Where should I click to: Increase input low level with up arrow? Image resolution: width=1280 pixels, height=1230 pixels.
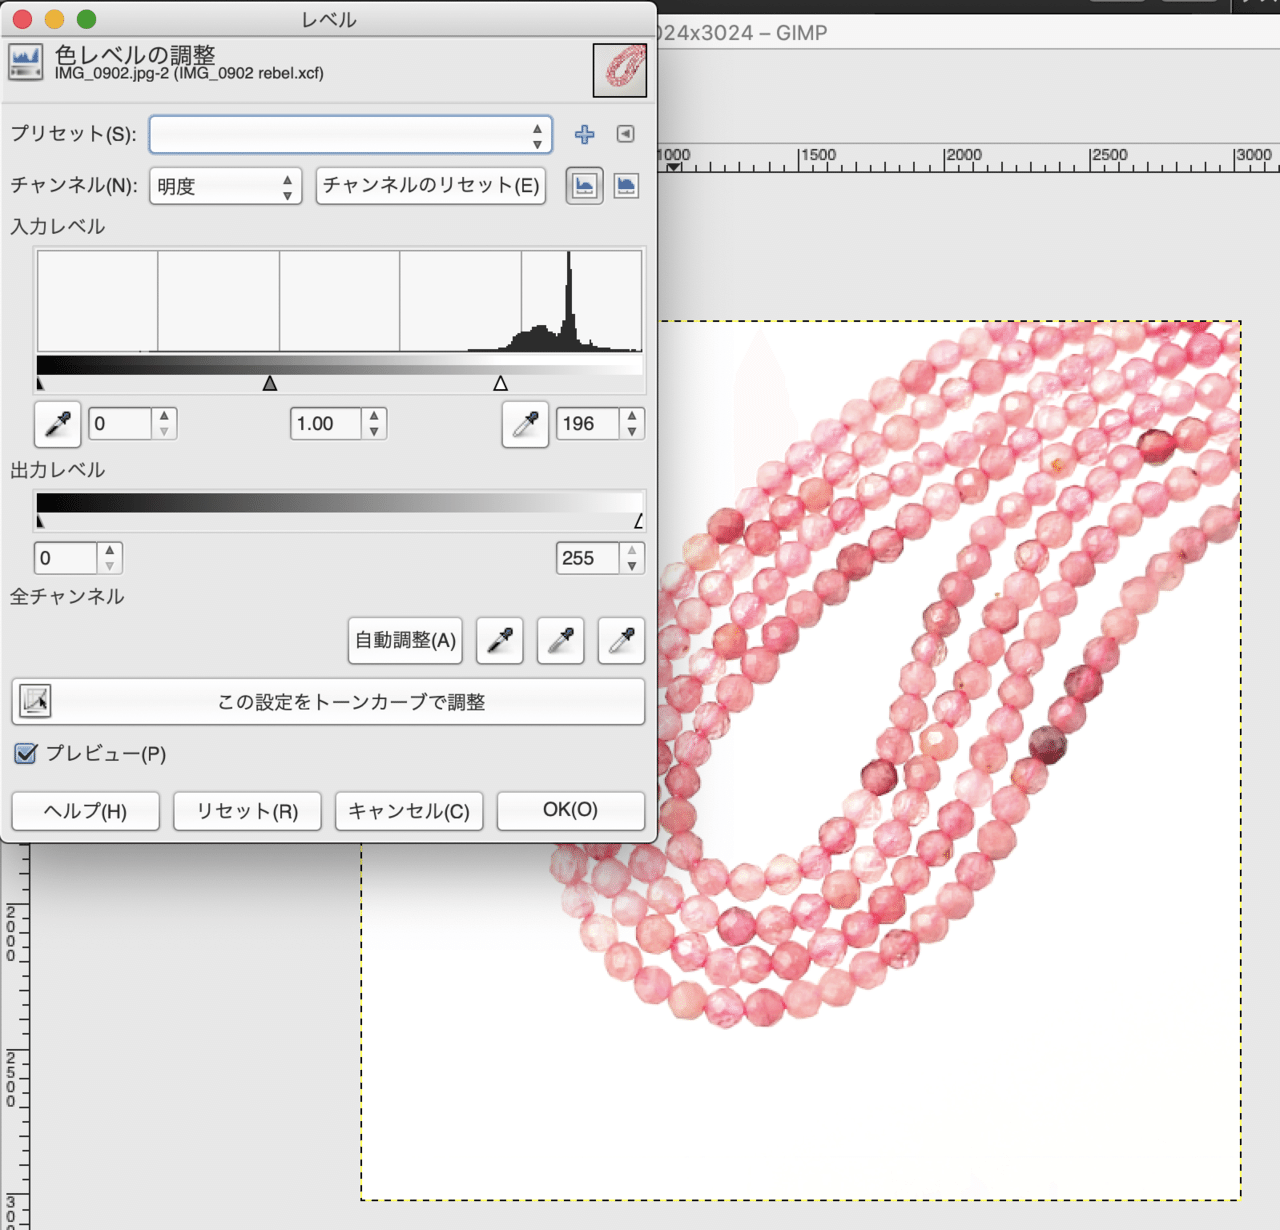pyautogui.click(x=165, y=416)
